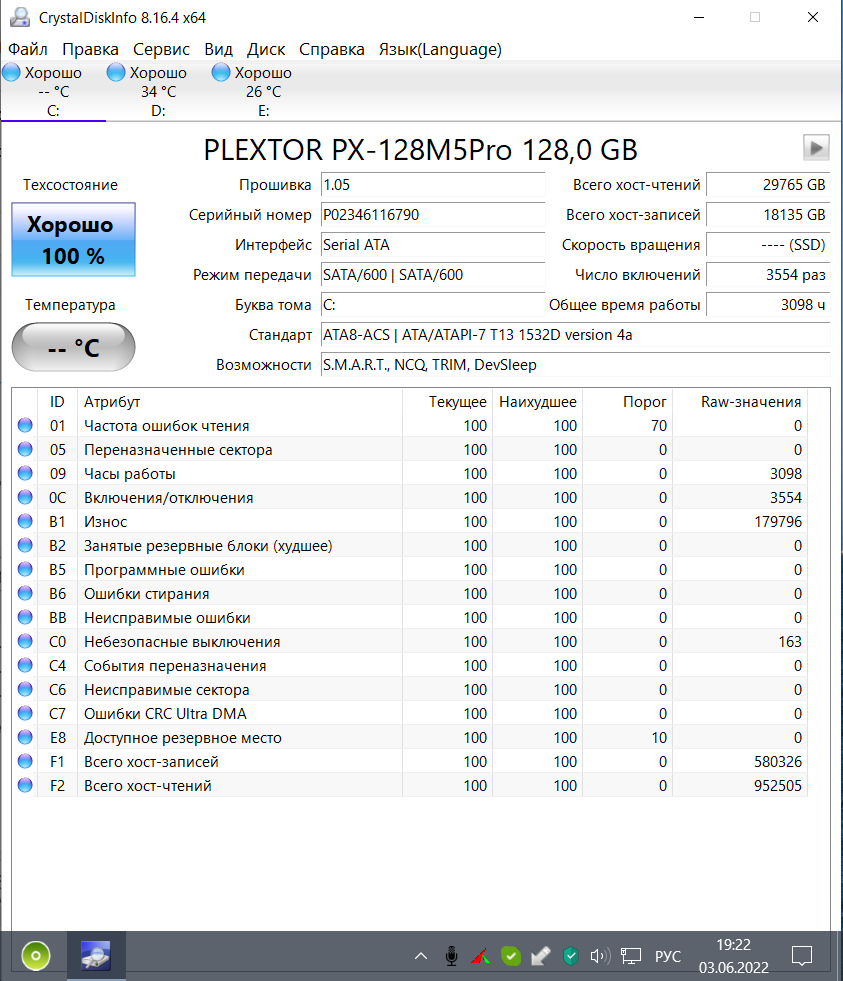Click the SATA/600 transfer mode field

(x=432, y=275)
